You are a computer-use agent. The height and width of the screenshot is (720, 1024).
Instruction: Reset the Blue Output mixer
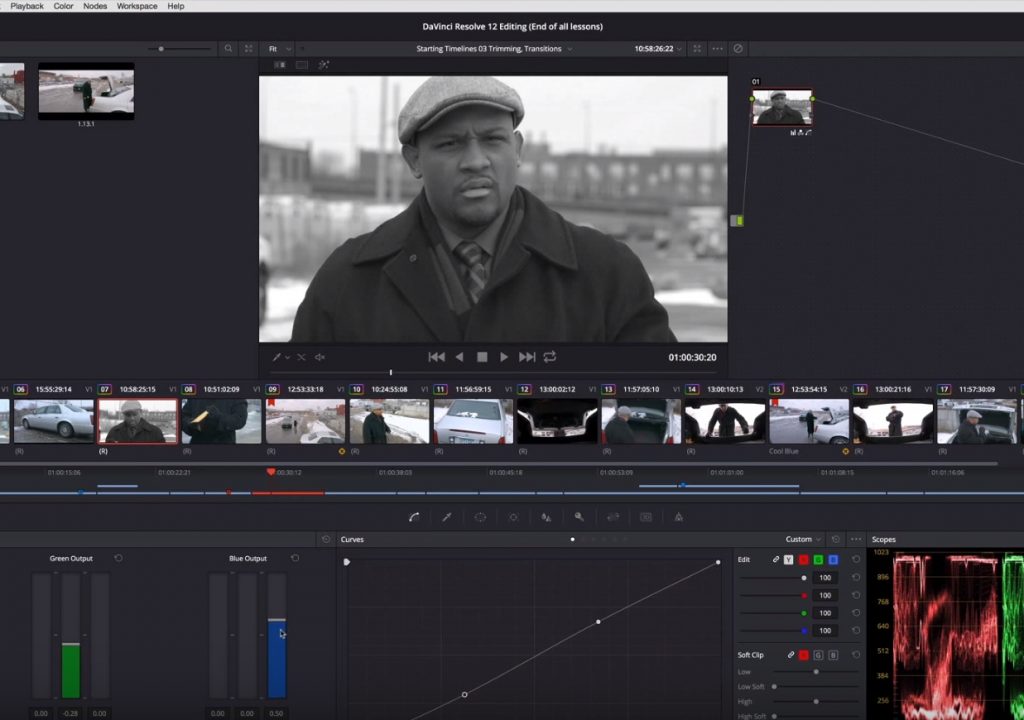295,558
